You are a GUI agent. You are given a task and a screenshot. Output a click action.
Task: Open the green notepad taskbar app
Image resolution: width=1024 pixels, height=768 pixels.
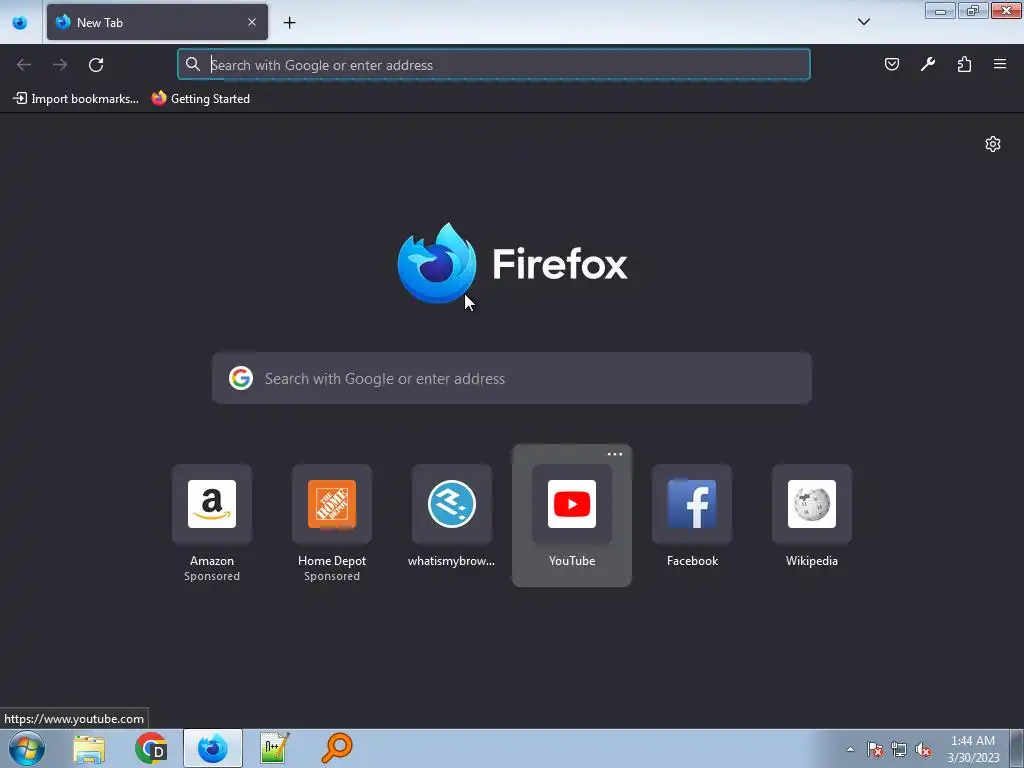point(274,748)
